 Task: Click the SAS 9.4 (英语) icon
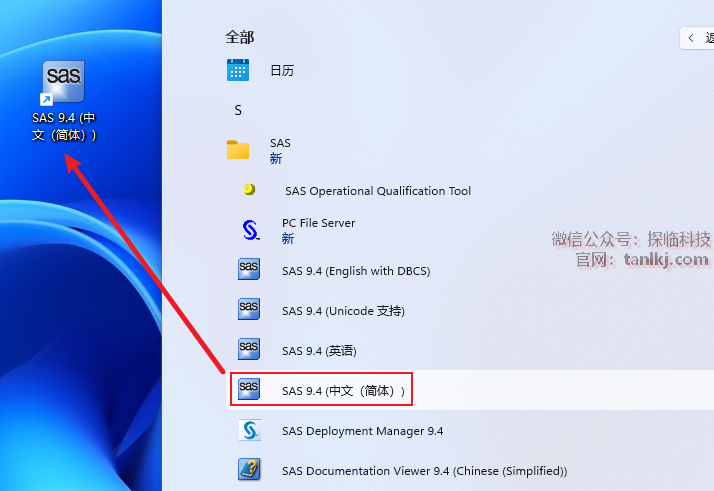pos(249,349)
